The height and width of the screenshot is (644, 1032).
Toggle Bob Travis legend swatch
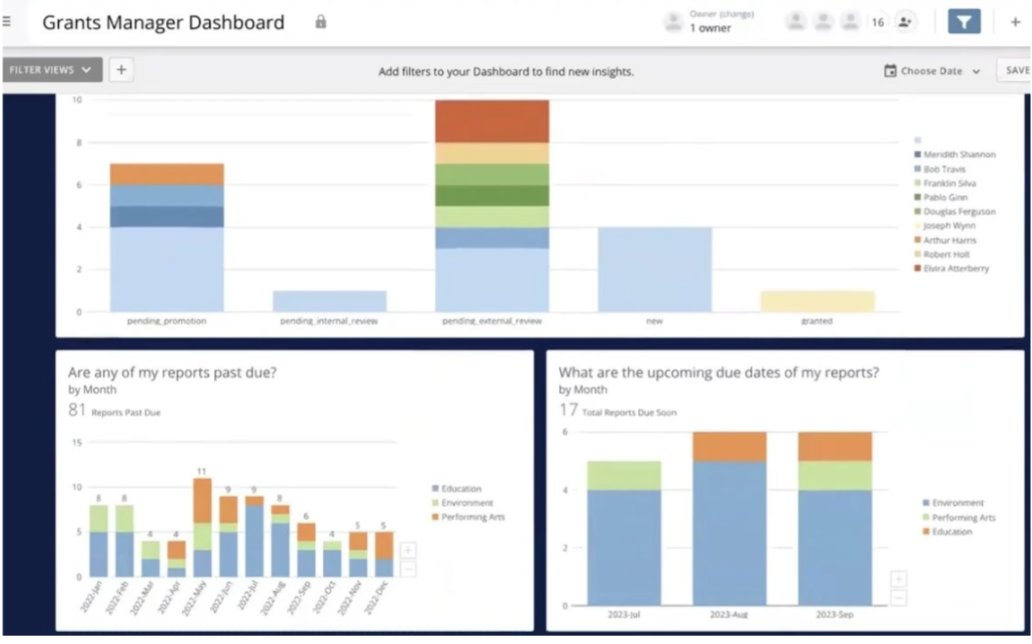click(x=917, y=169)
